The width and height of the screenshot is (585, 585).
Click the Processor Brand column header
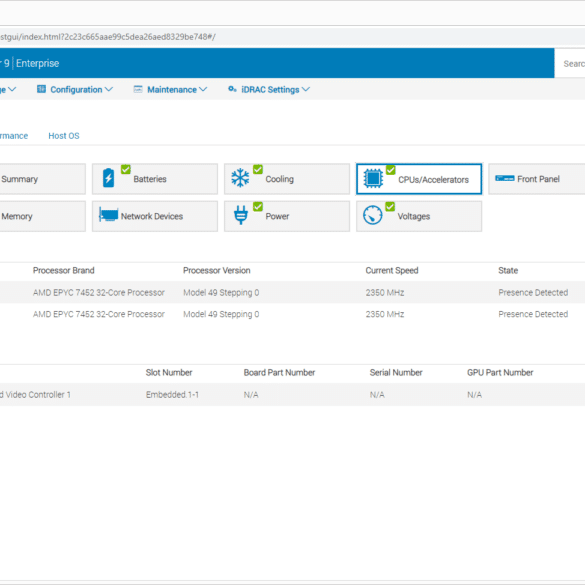[63, 270]
